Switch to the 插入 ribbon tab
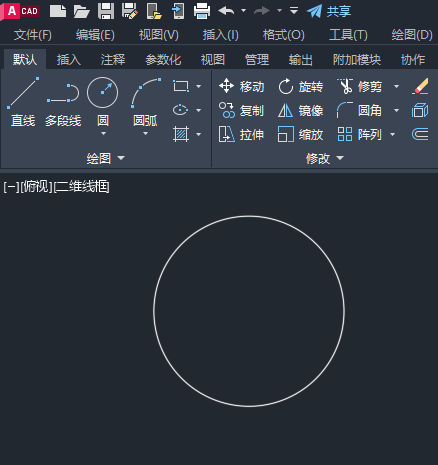The width and height of the screenshot is (438, 465). coord(69,60)
